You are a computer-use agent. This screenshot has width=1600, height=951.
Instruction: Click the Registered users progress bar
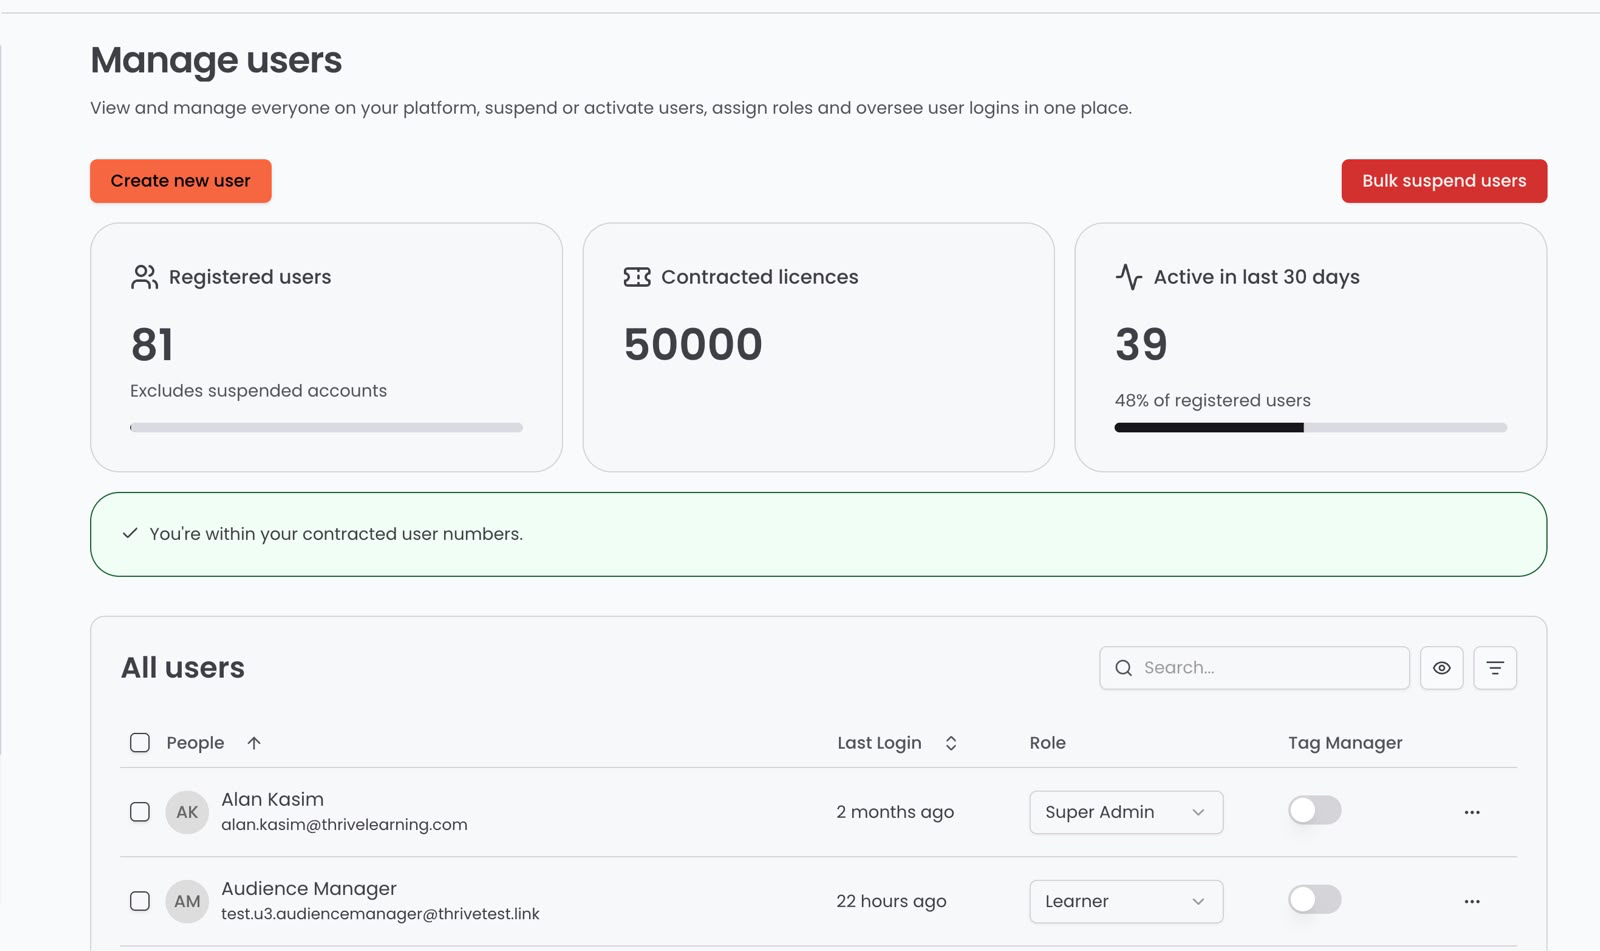pos(326,427)
